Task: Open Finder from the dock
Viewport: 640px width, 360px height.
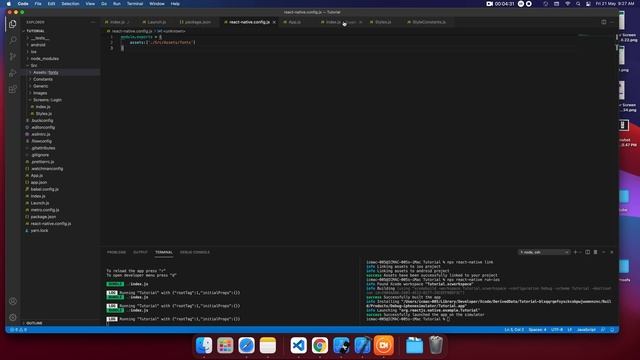Action: click(x=204, y=345)
